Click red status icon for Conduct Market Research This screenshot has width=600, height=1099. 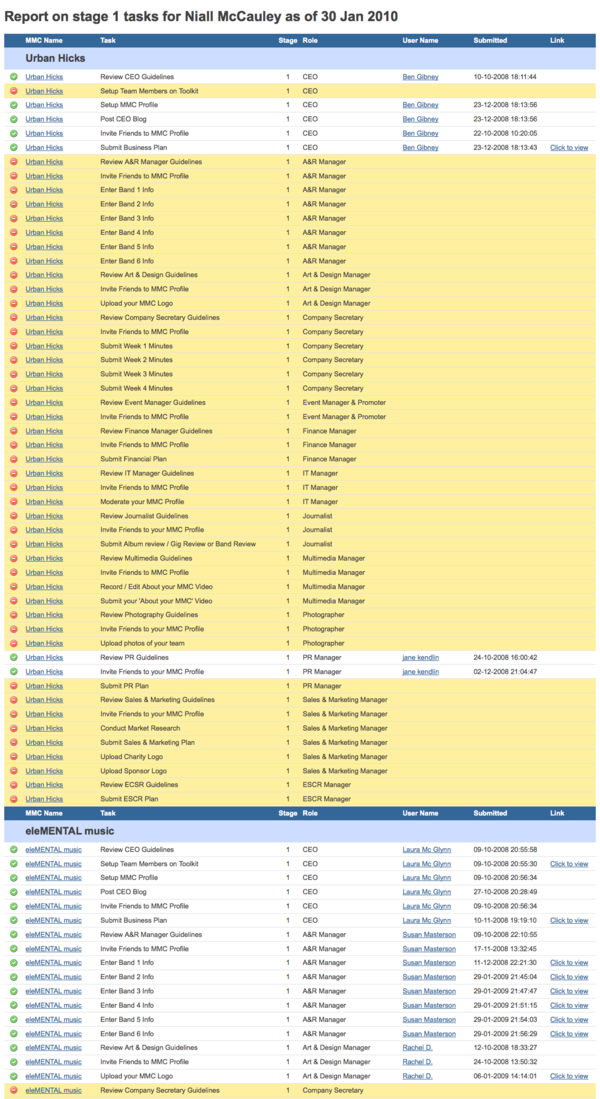[x=14, y=728]
